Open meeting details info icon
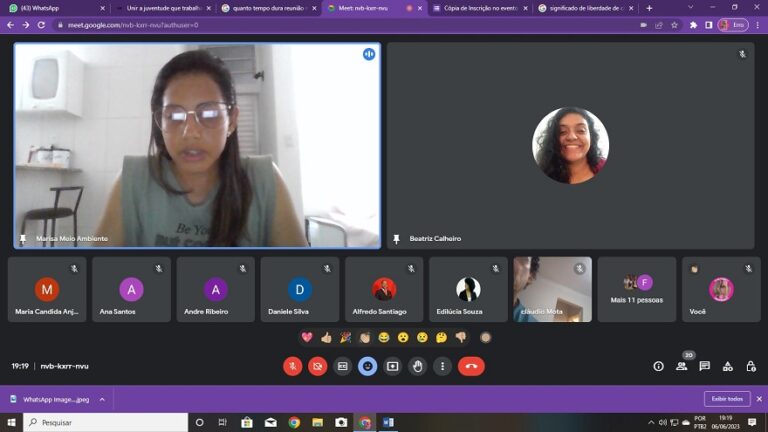This screenshot has width=768, height=432. (x=658, y=366)
